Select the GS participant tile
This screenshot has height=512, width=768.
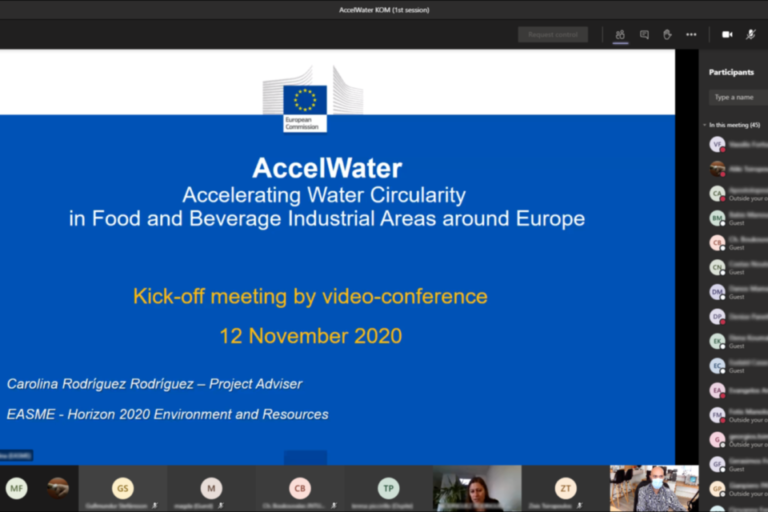(122, 488)
